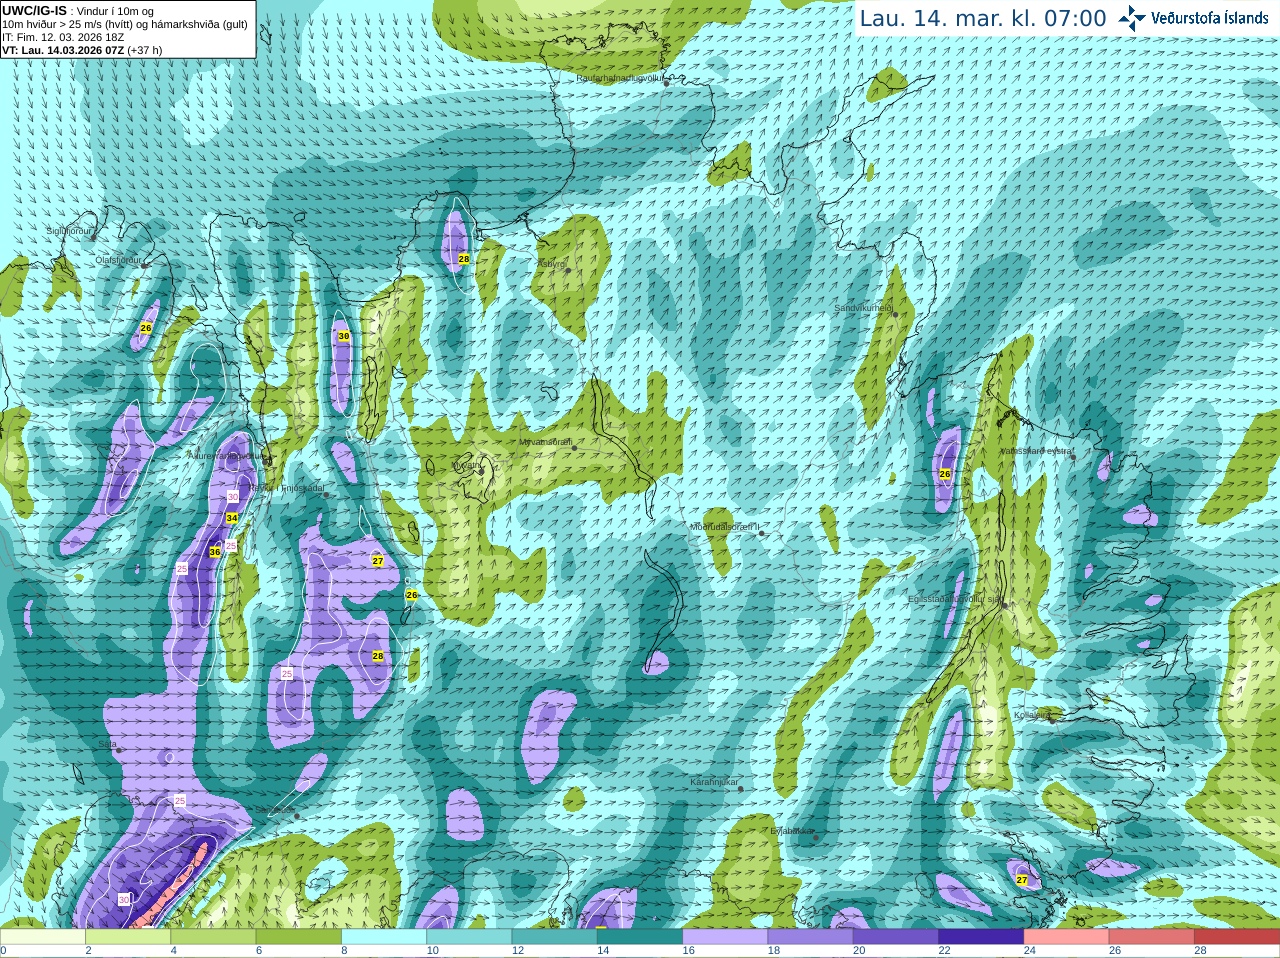Click the Raufarhafnarflugvöllur station dot
Screen dimensions: 1280x958
point(667,83)
